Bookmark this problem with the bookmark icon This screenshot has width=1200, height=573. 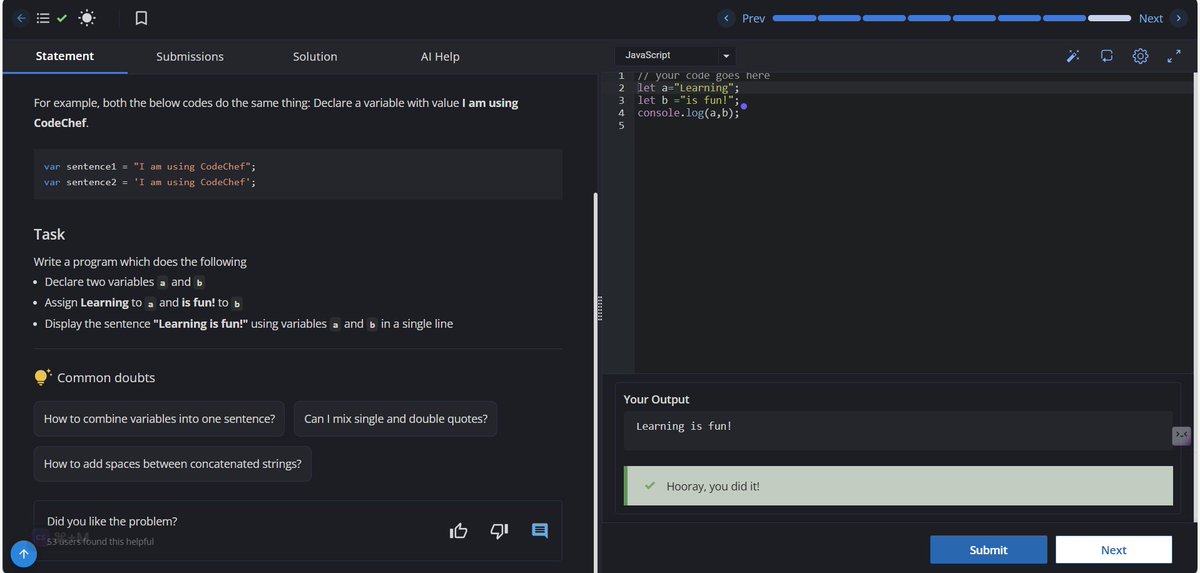(142, 18)
